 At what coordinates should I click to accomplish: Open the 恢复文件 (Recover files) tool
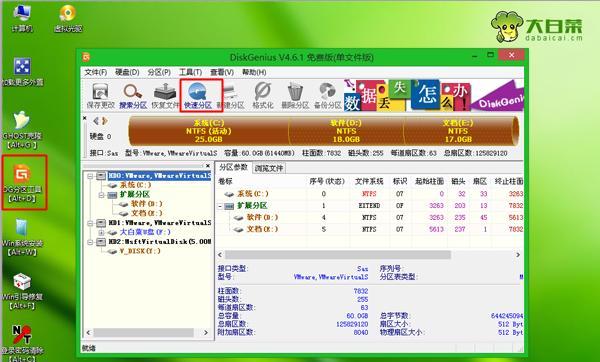[x=165, y=96]
